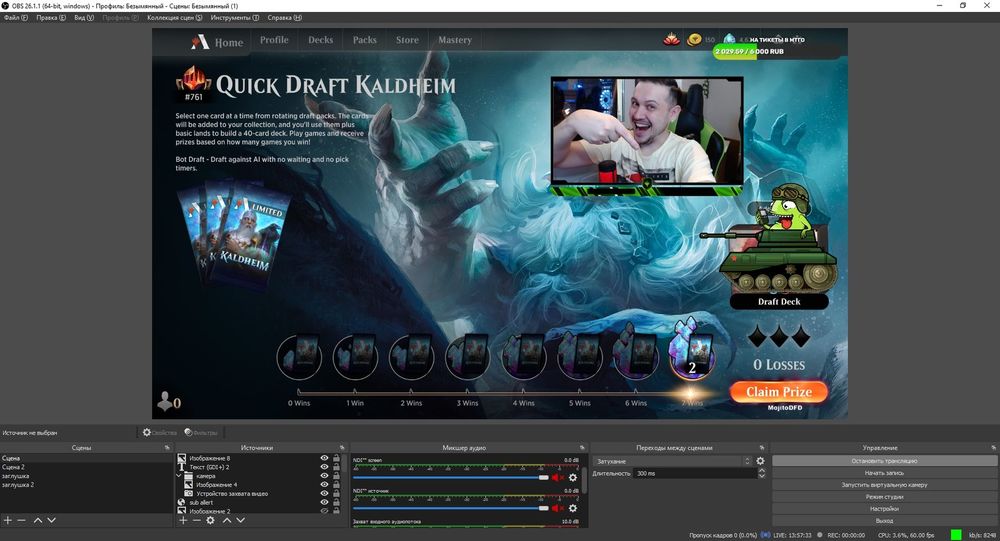Add a new source with plus icon
The image size is (1000, 541).
point(183,520)
